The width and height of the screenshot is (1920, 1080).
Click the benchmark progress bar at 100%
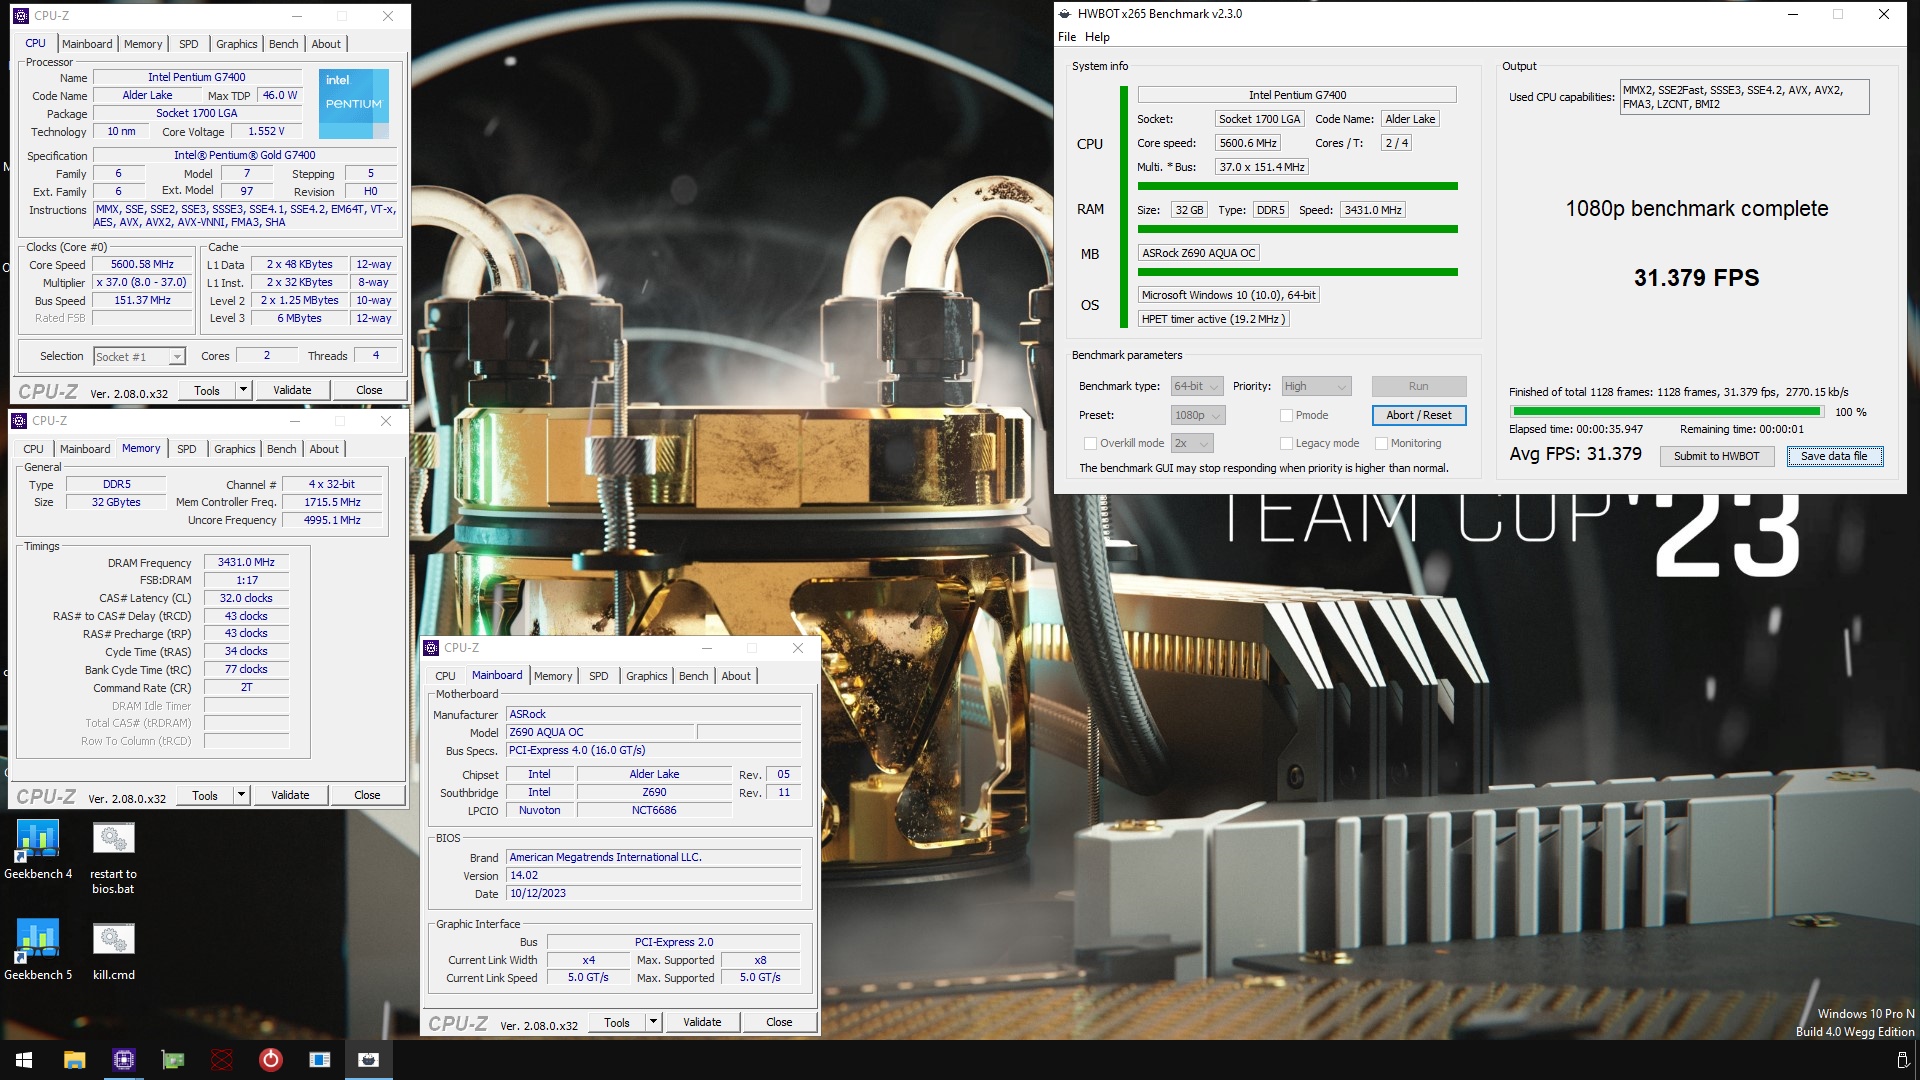pos(1666,412)
